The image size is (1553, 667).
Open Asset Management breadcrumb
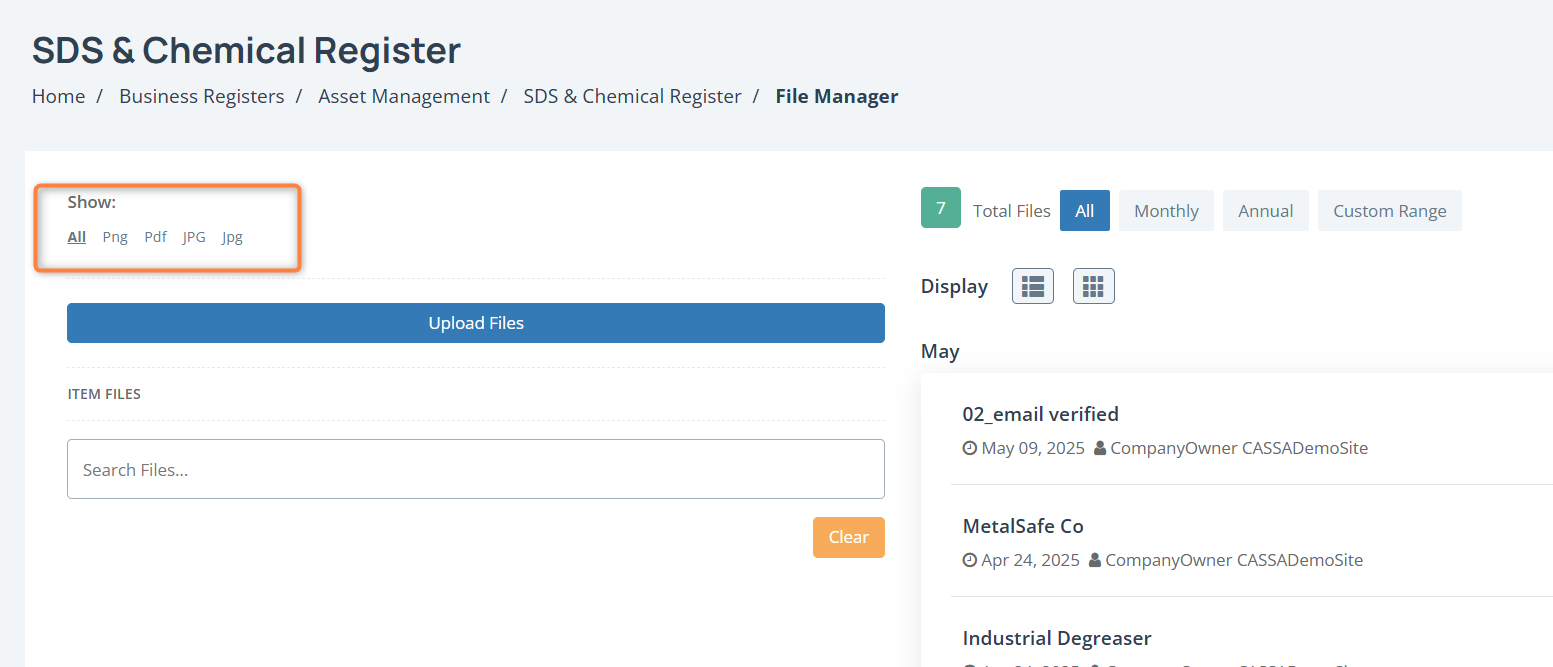pos(404,96)
